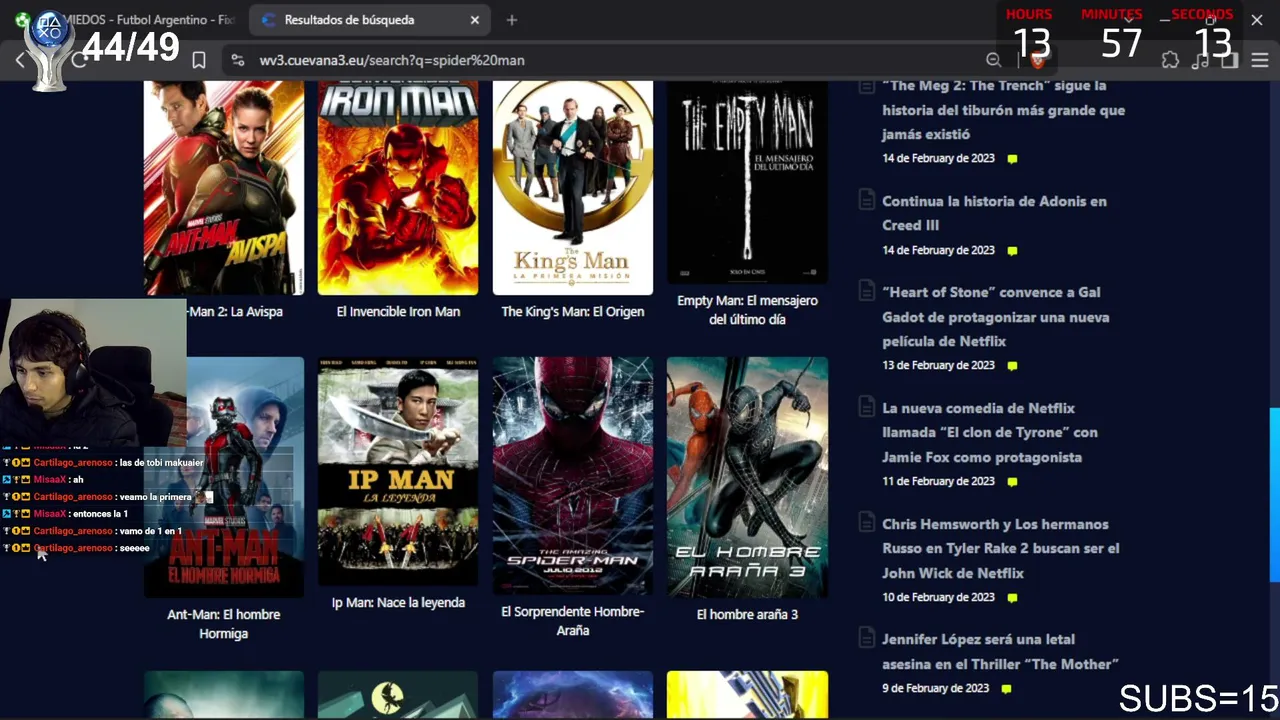Open the El Hombre Araña 3 poster
This screenshot has width=1280, height=720.
(747, 477)
